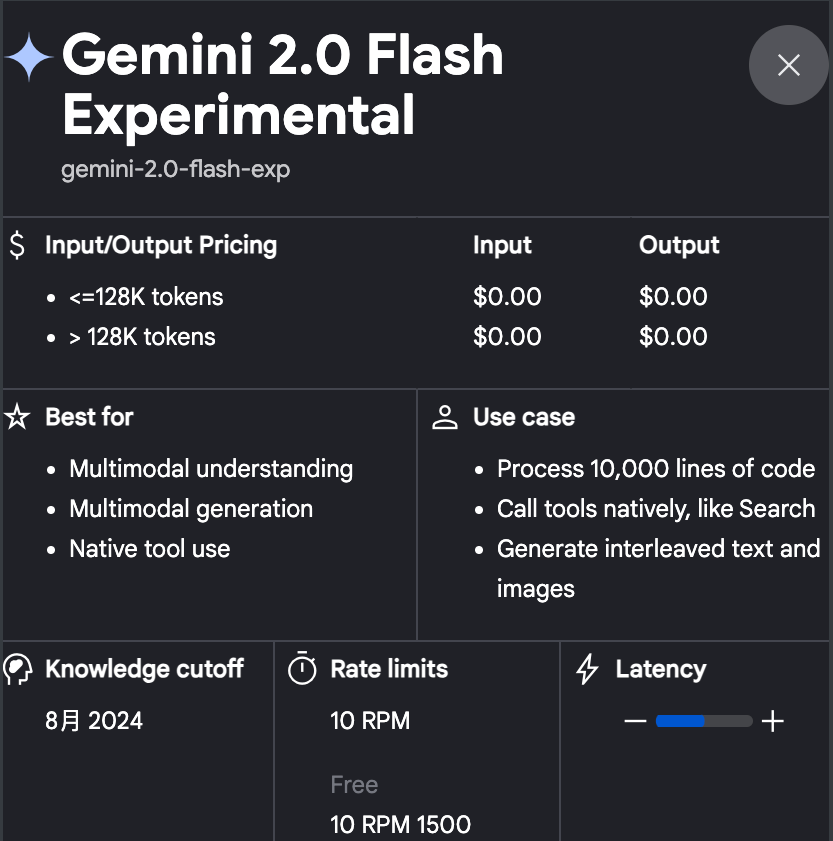Click the Output column header
Image resolution: width=833 pixels, height=841 pixels.
pyautogui.click(x=679, y=245)
